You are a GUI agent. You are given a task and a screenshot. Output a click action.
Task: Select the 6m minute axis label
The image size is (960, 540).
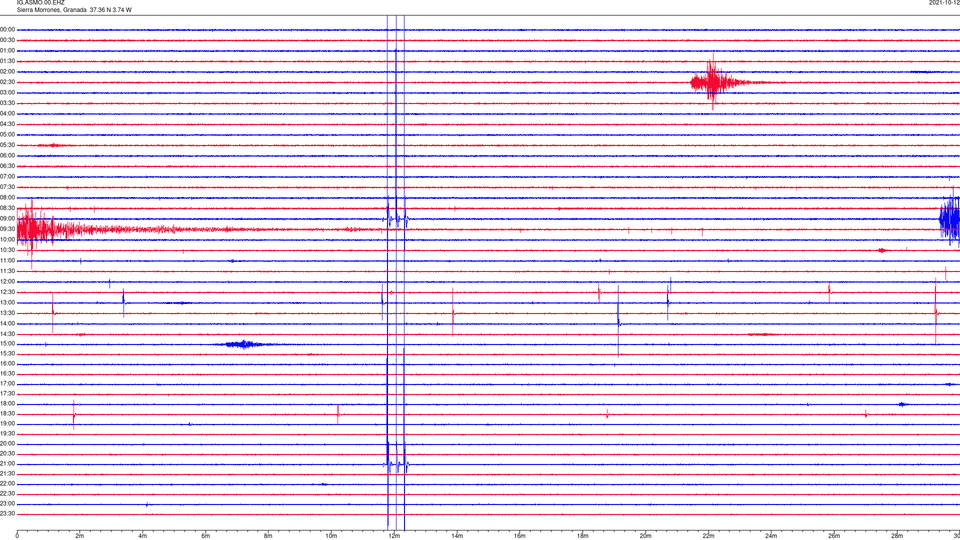206,536
